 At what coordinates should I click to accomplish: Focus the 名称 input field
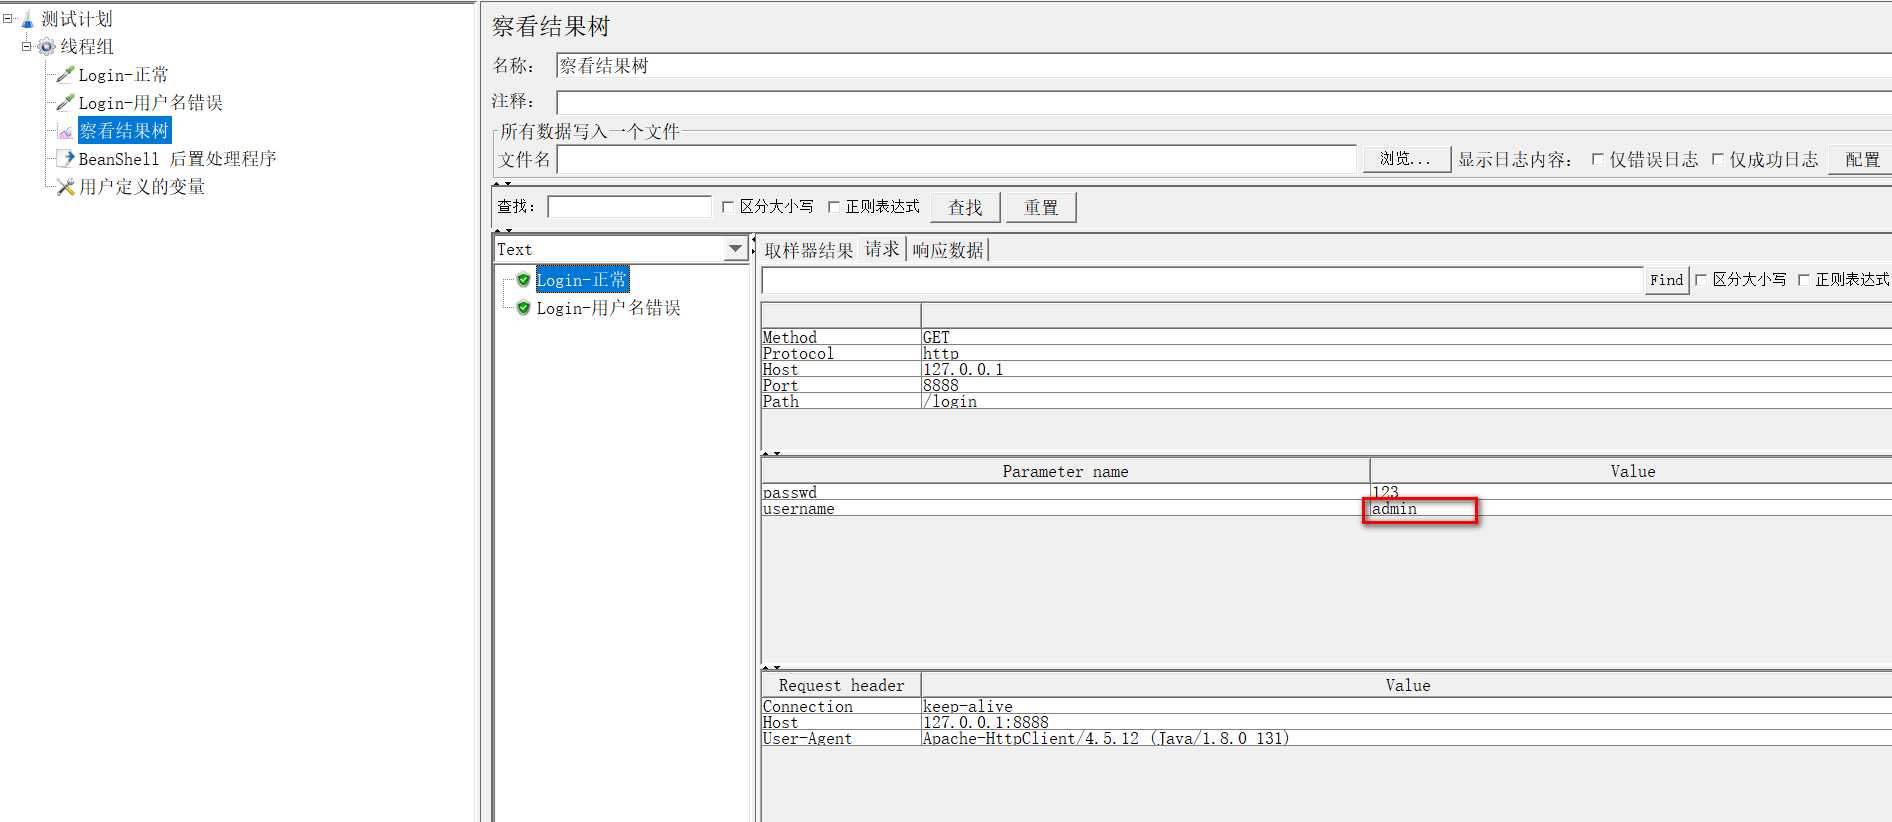[x=1224, y=66]
